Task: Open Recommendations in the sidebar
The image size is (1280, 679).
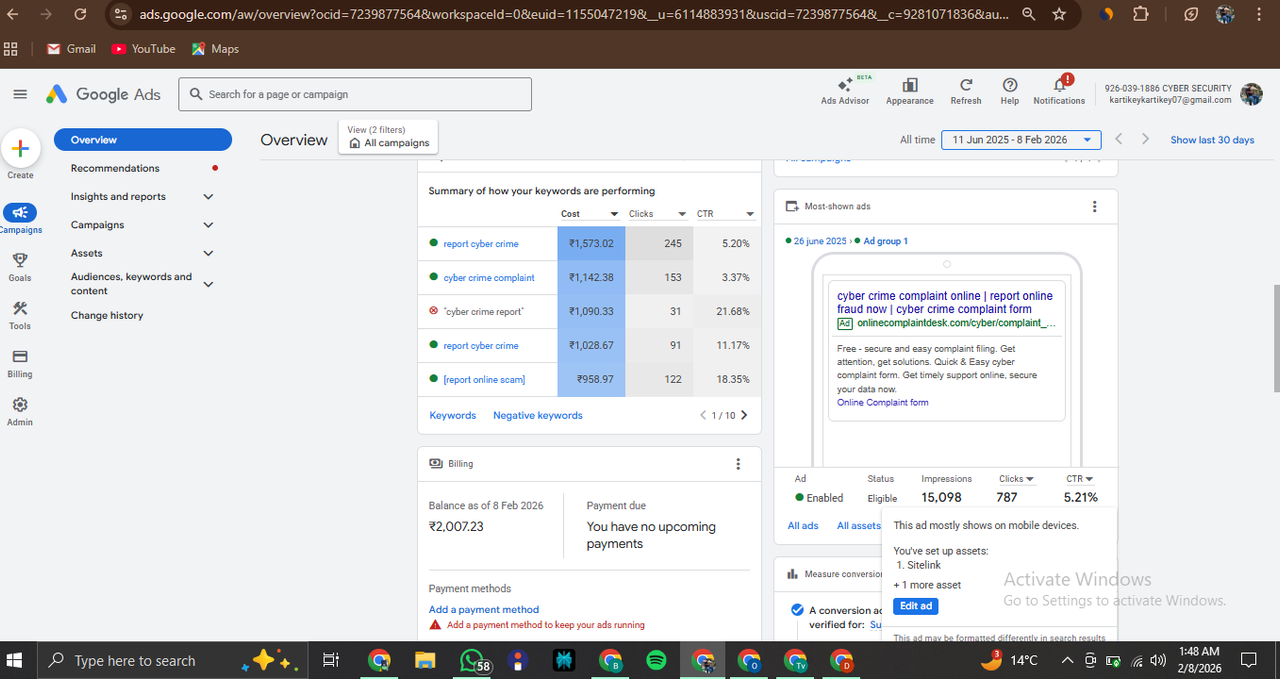Action: click(x=115, y=168)
